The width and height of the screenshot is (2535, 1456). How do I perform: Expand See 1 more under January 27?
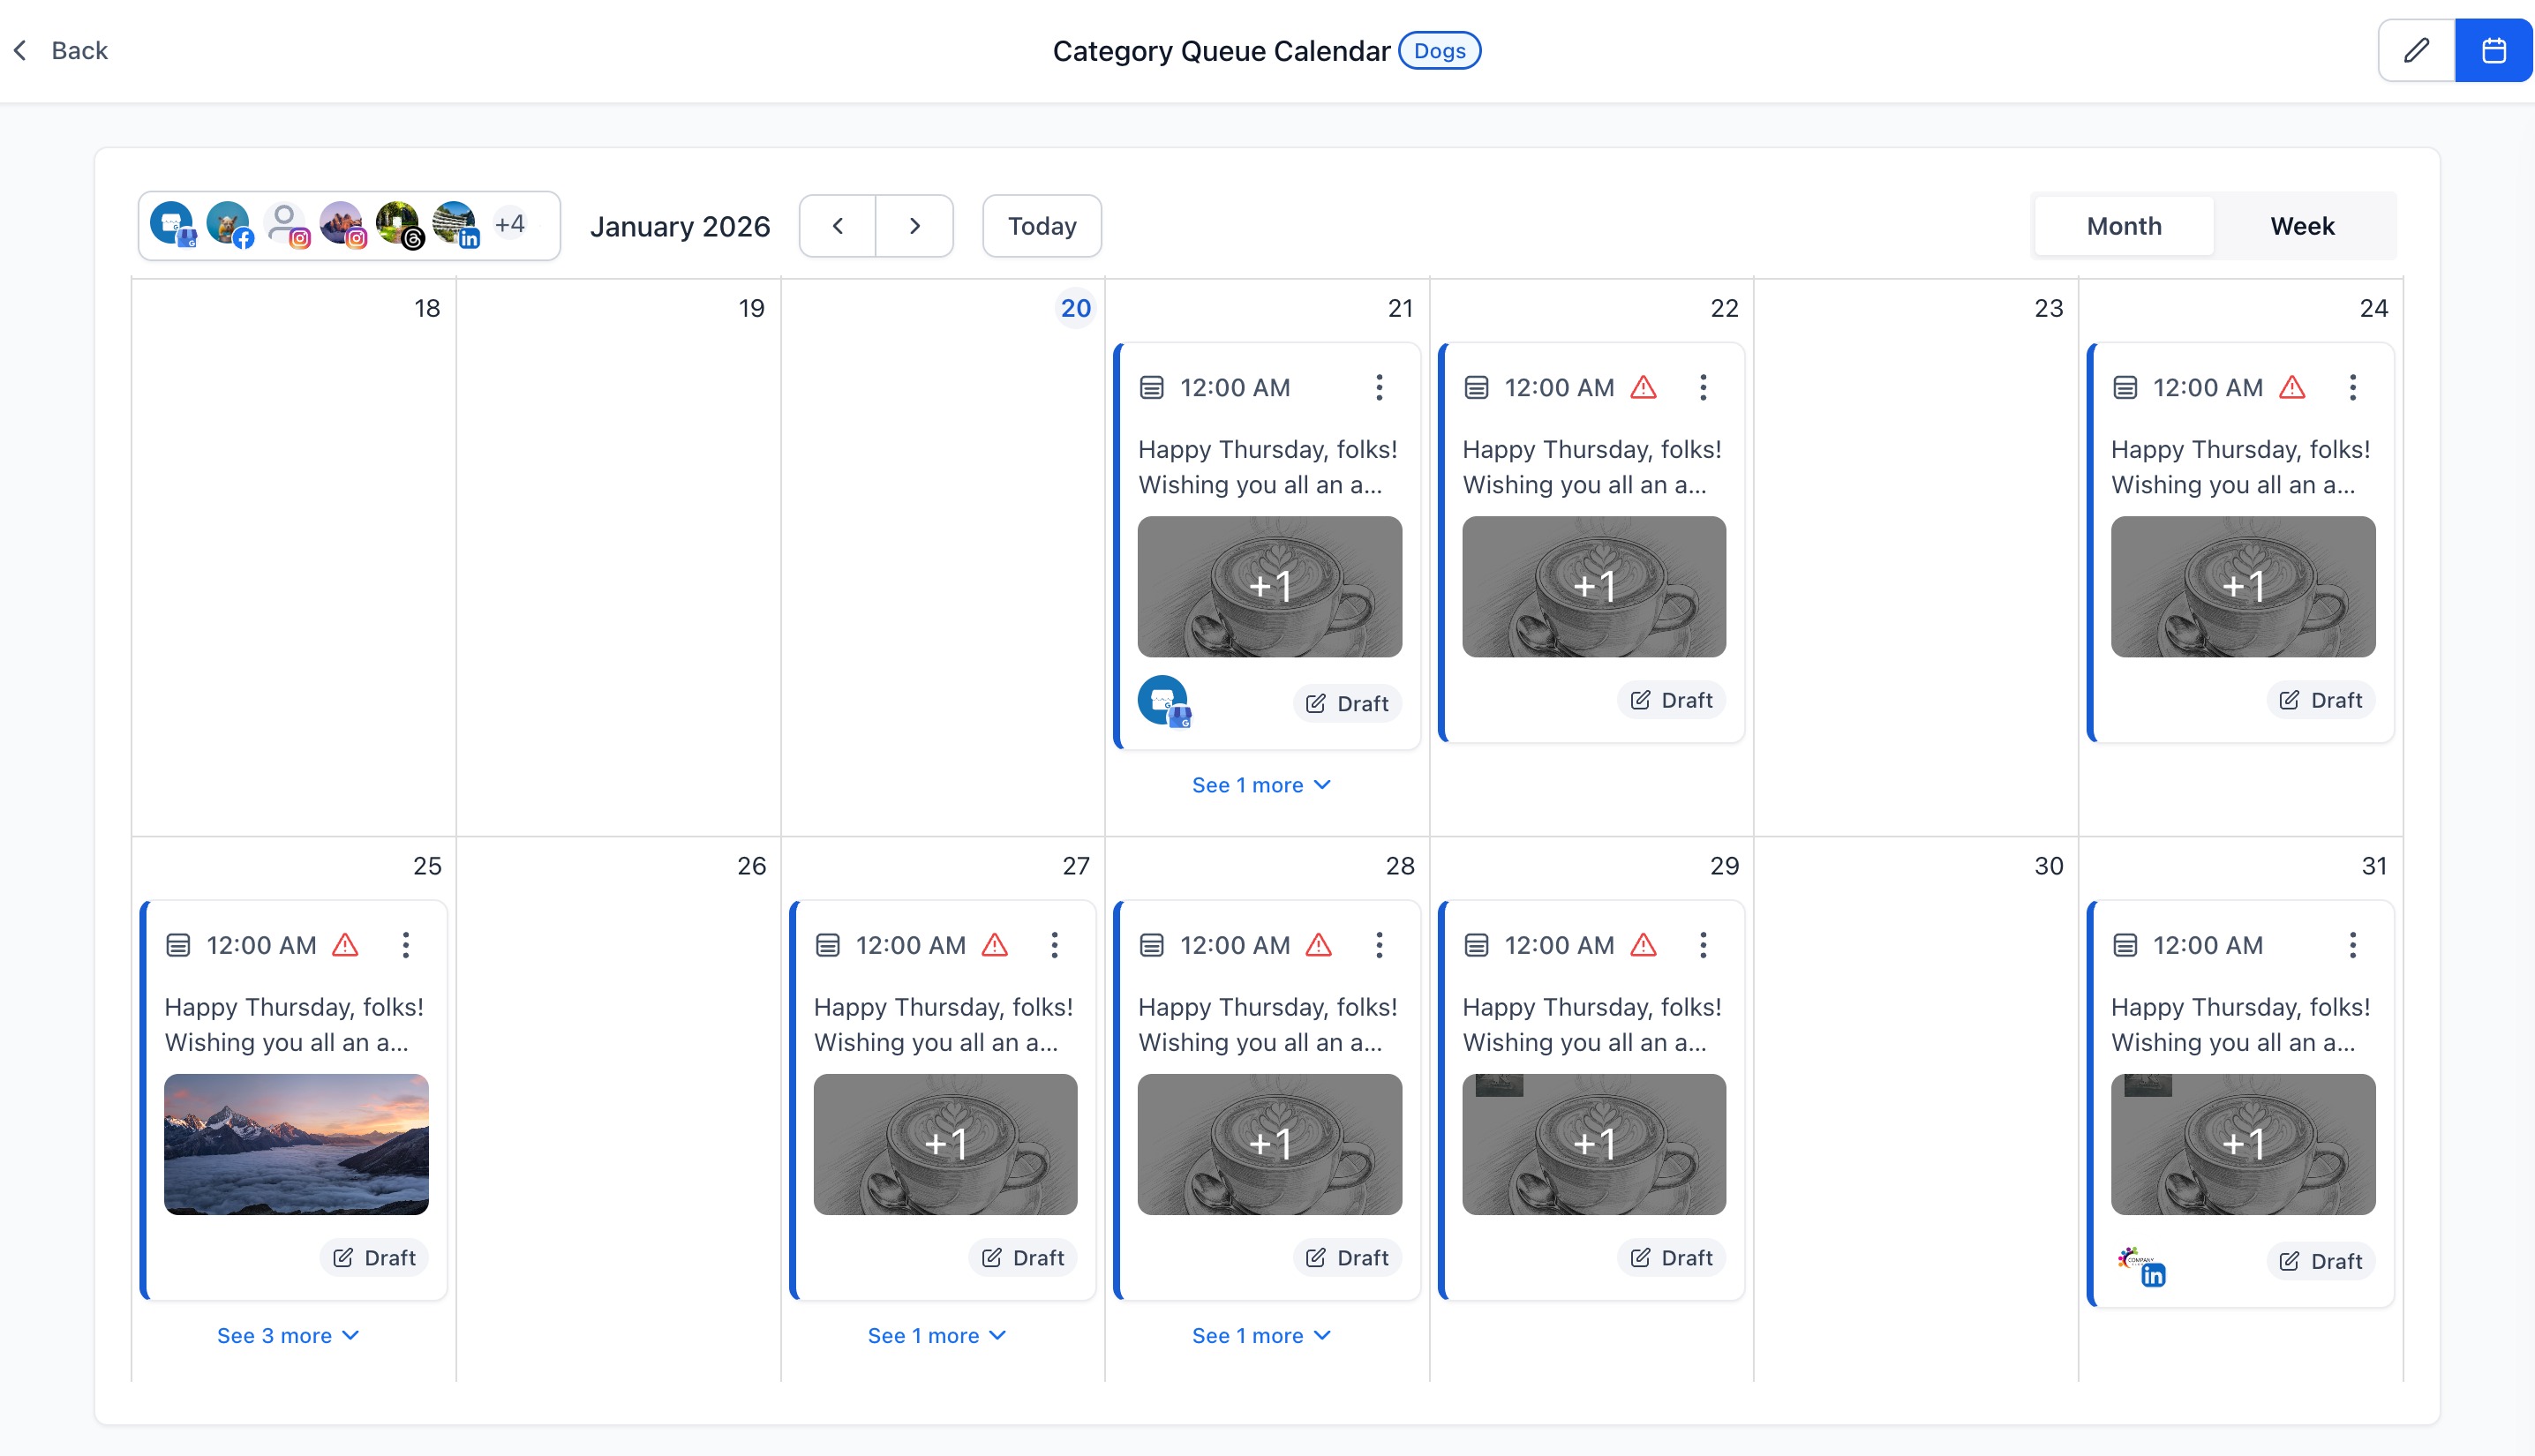[937, 1335]
